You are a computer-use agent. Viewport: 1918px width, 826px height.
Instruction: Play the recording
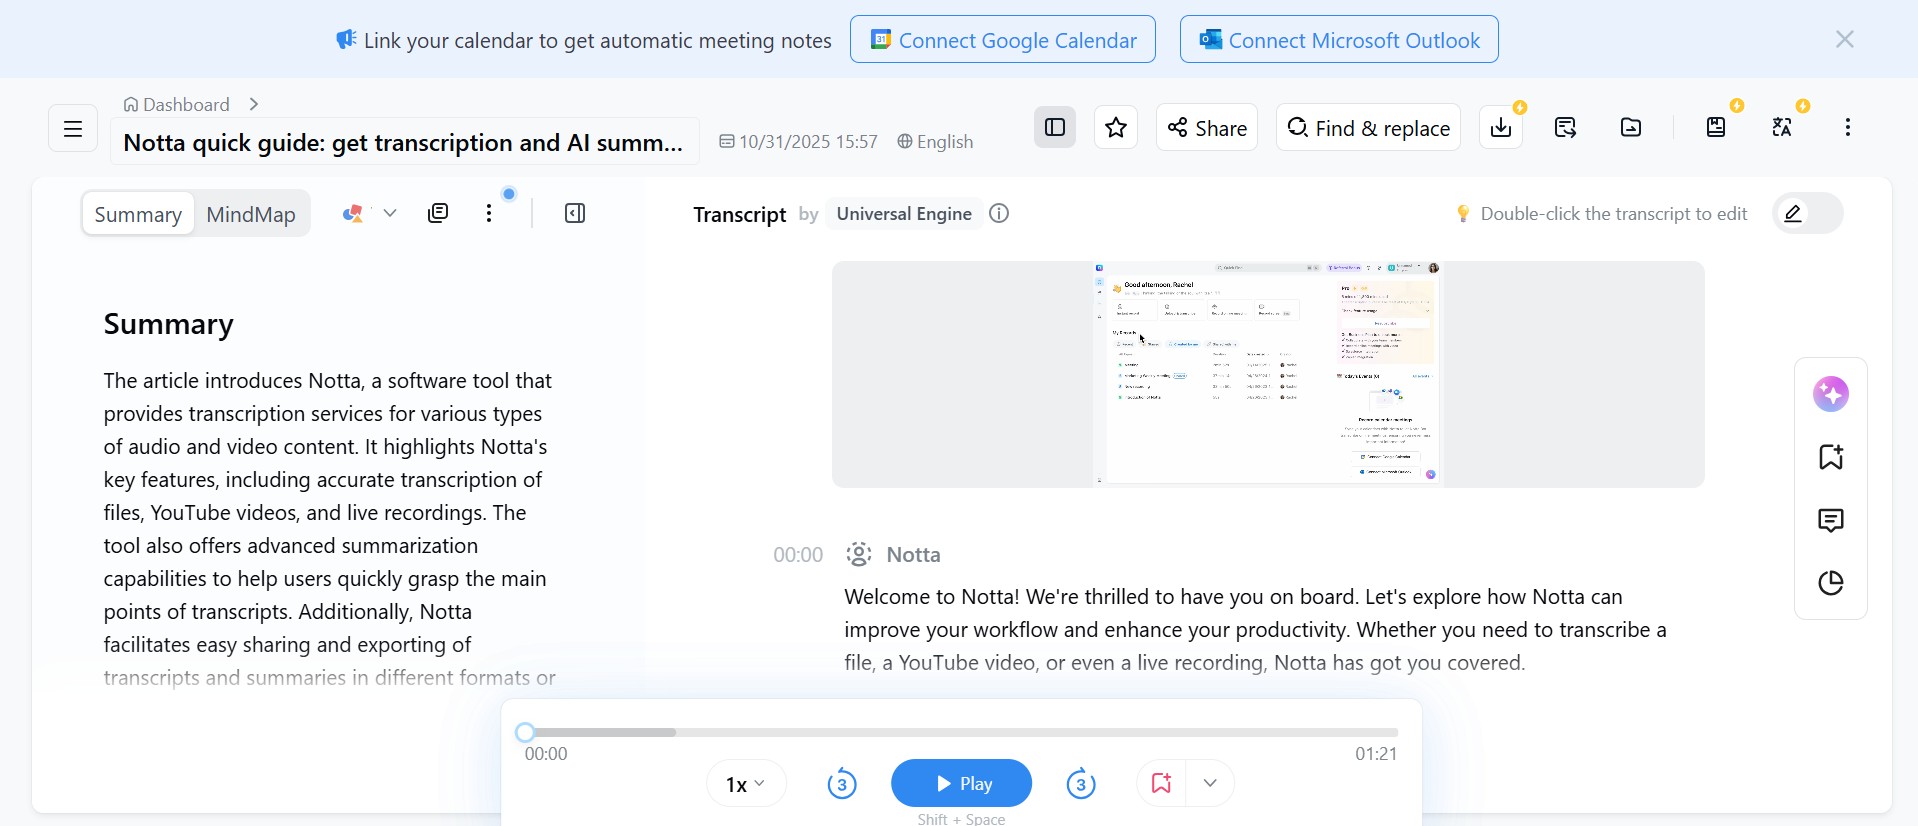(961, 783)
